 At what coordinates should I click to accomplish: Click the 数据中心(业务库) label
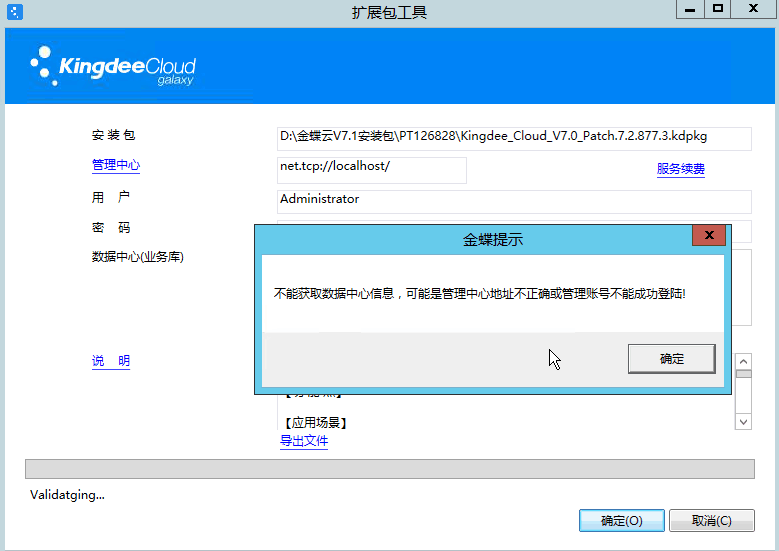[138, 257]
